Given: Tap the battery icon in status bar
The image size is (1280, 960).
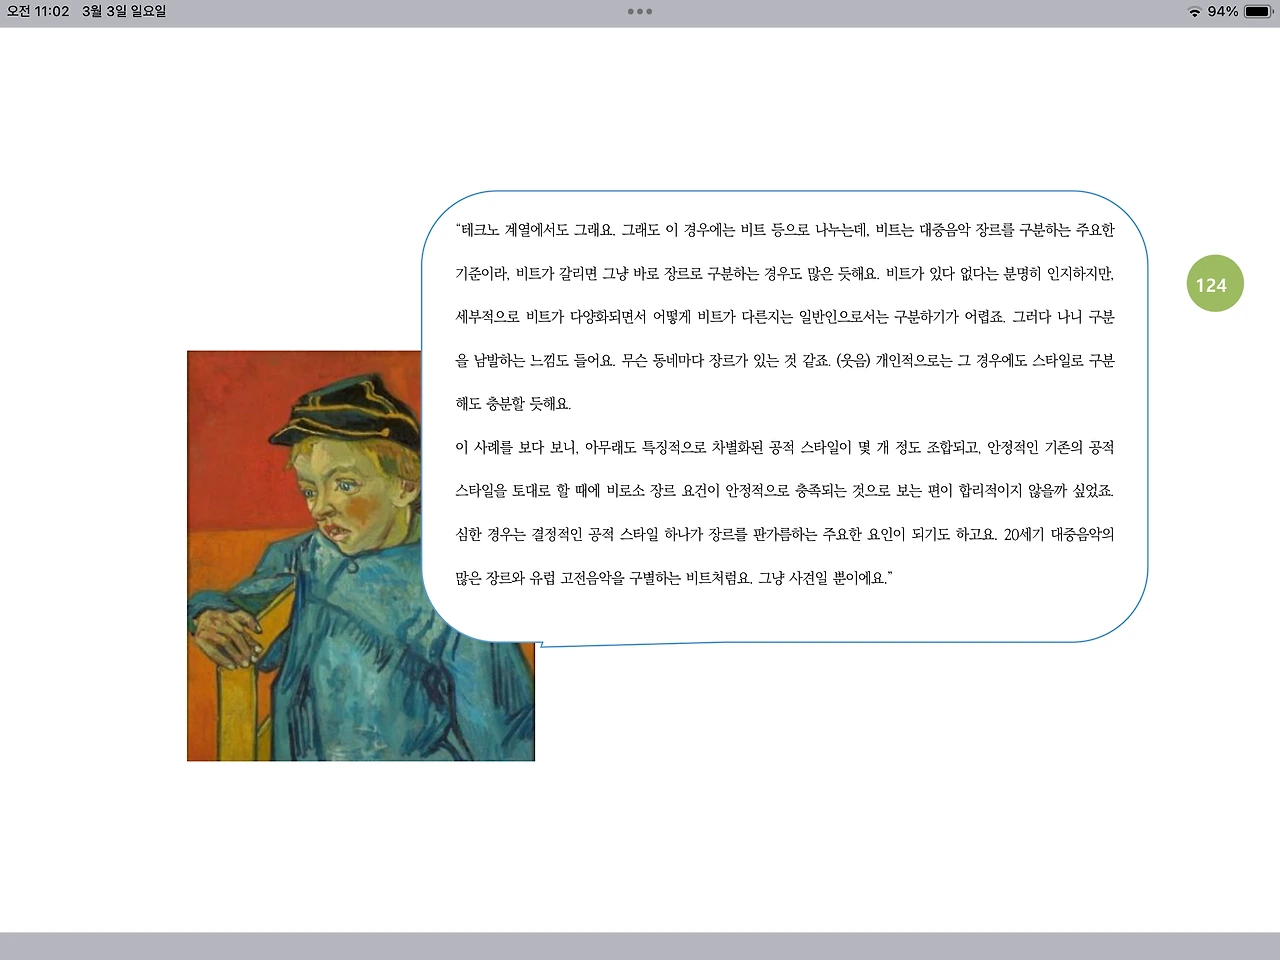Looking at the screenshot, I should point(1258,12).
